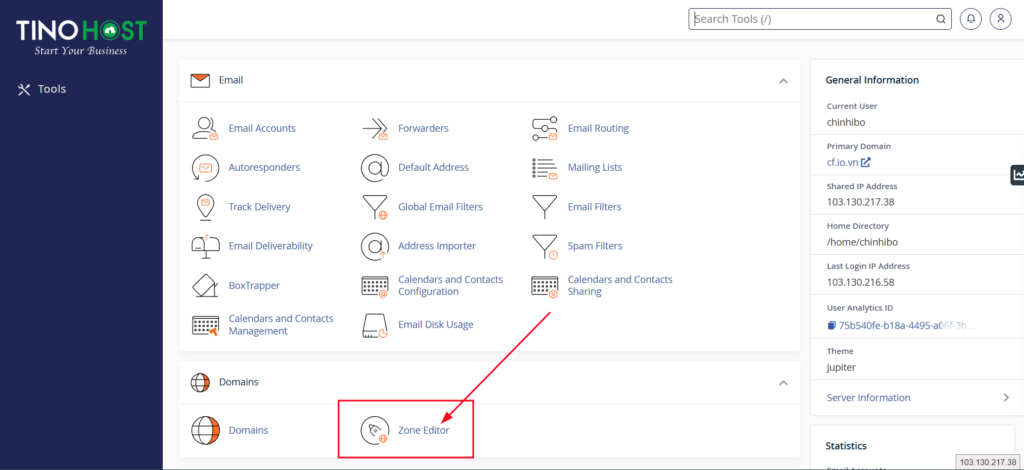Open the Track Delivery pin icon
The height and width of the screenshot is (470, 1024).
204,207
